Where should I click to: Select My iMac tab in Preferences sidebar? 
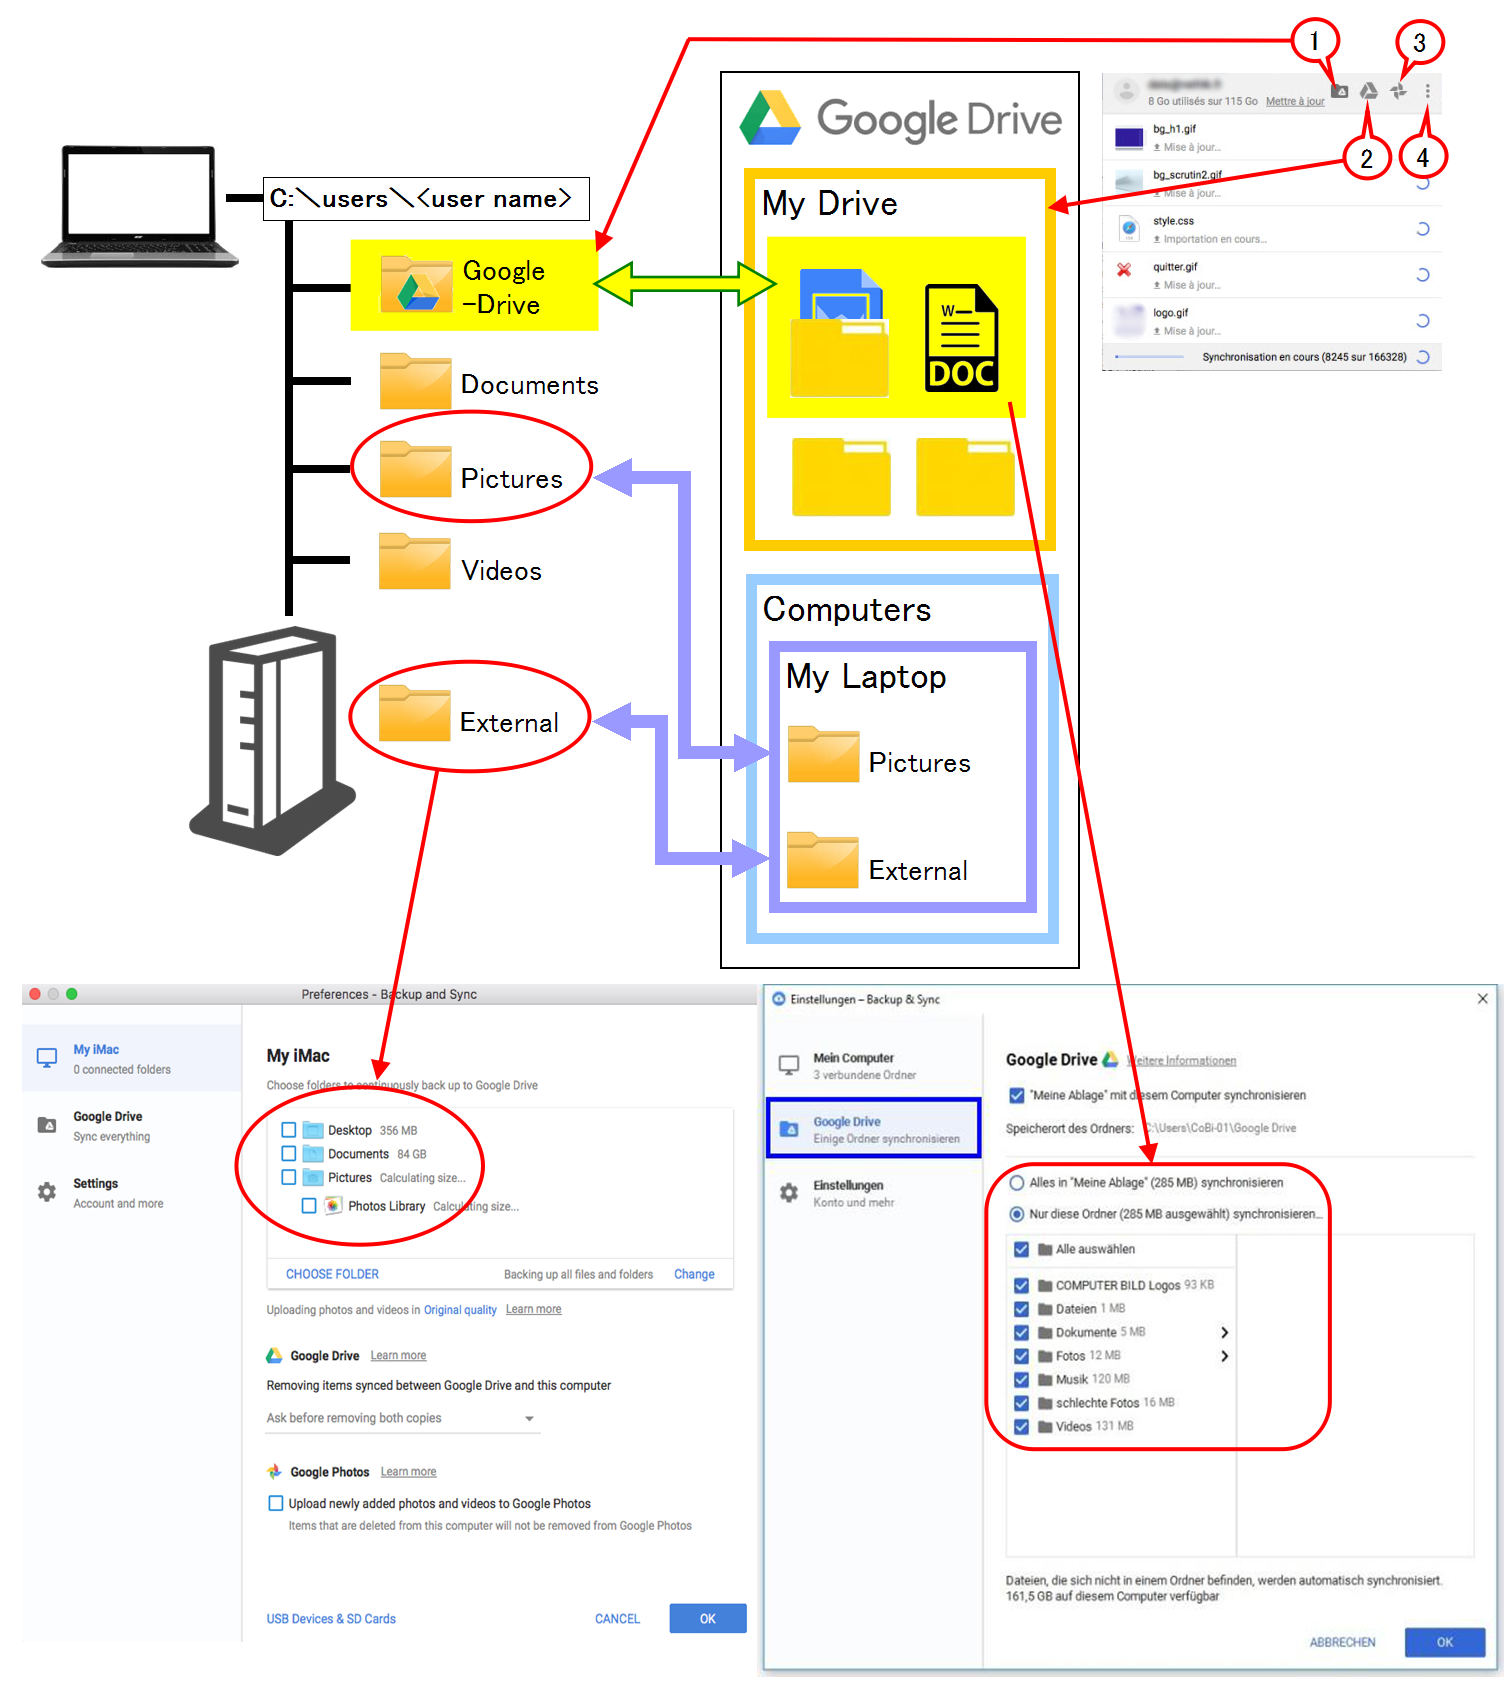pos(132,1058)
